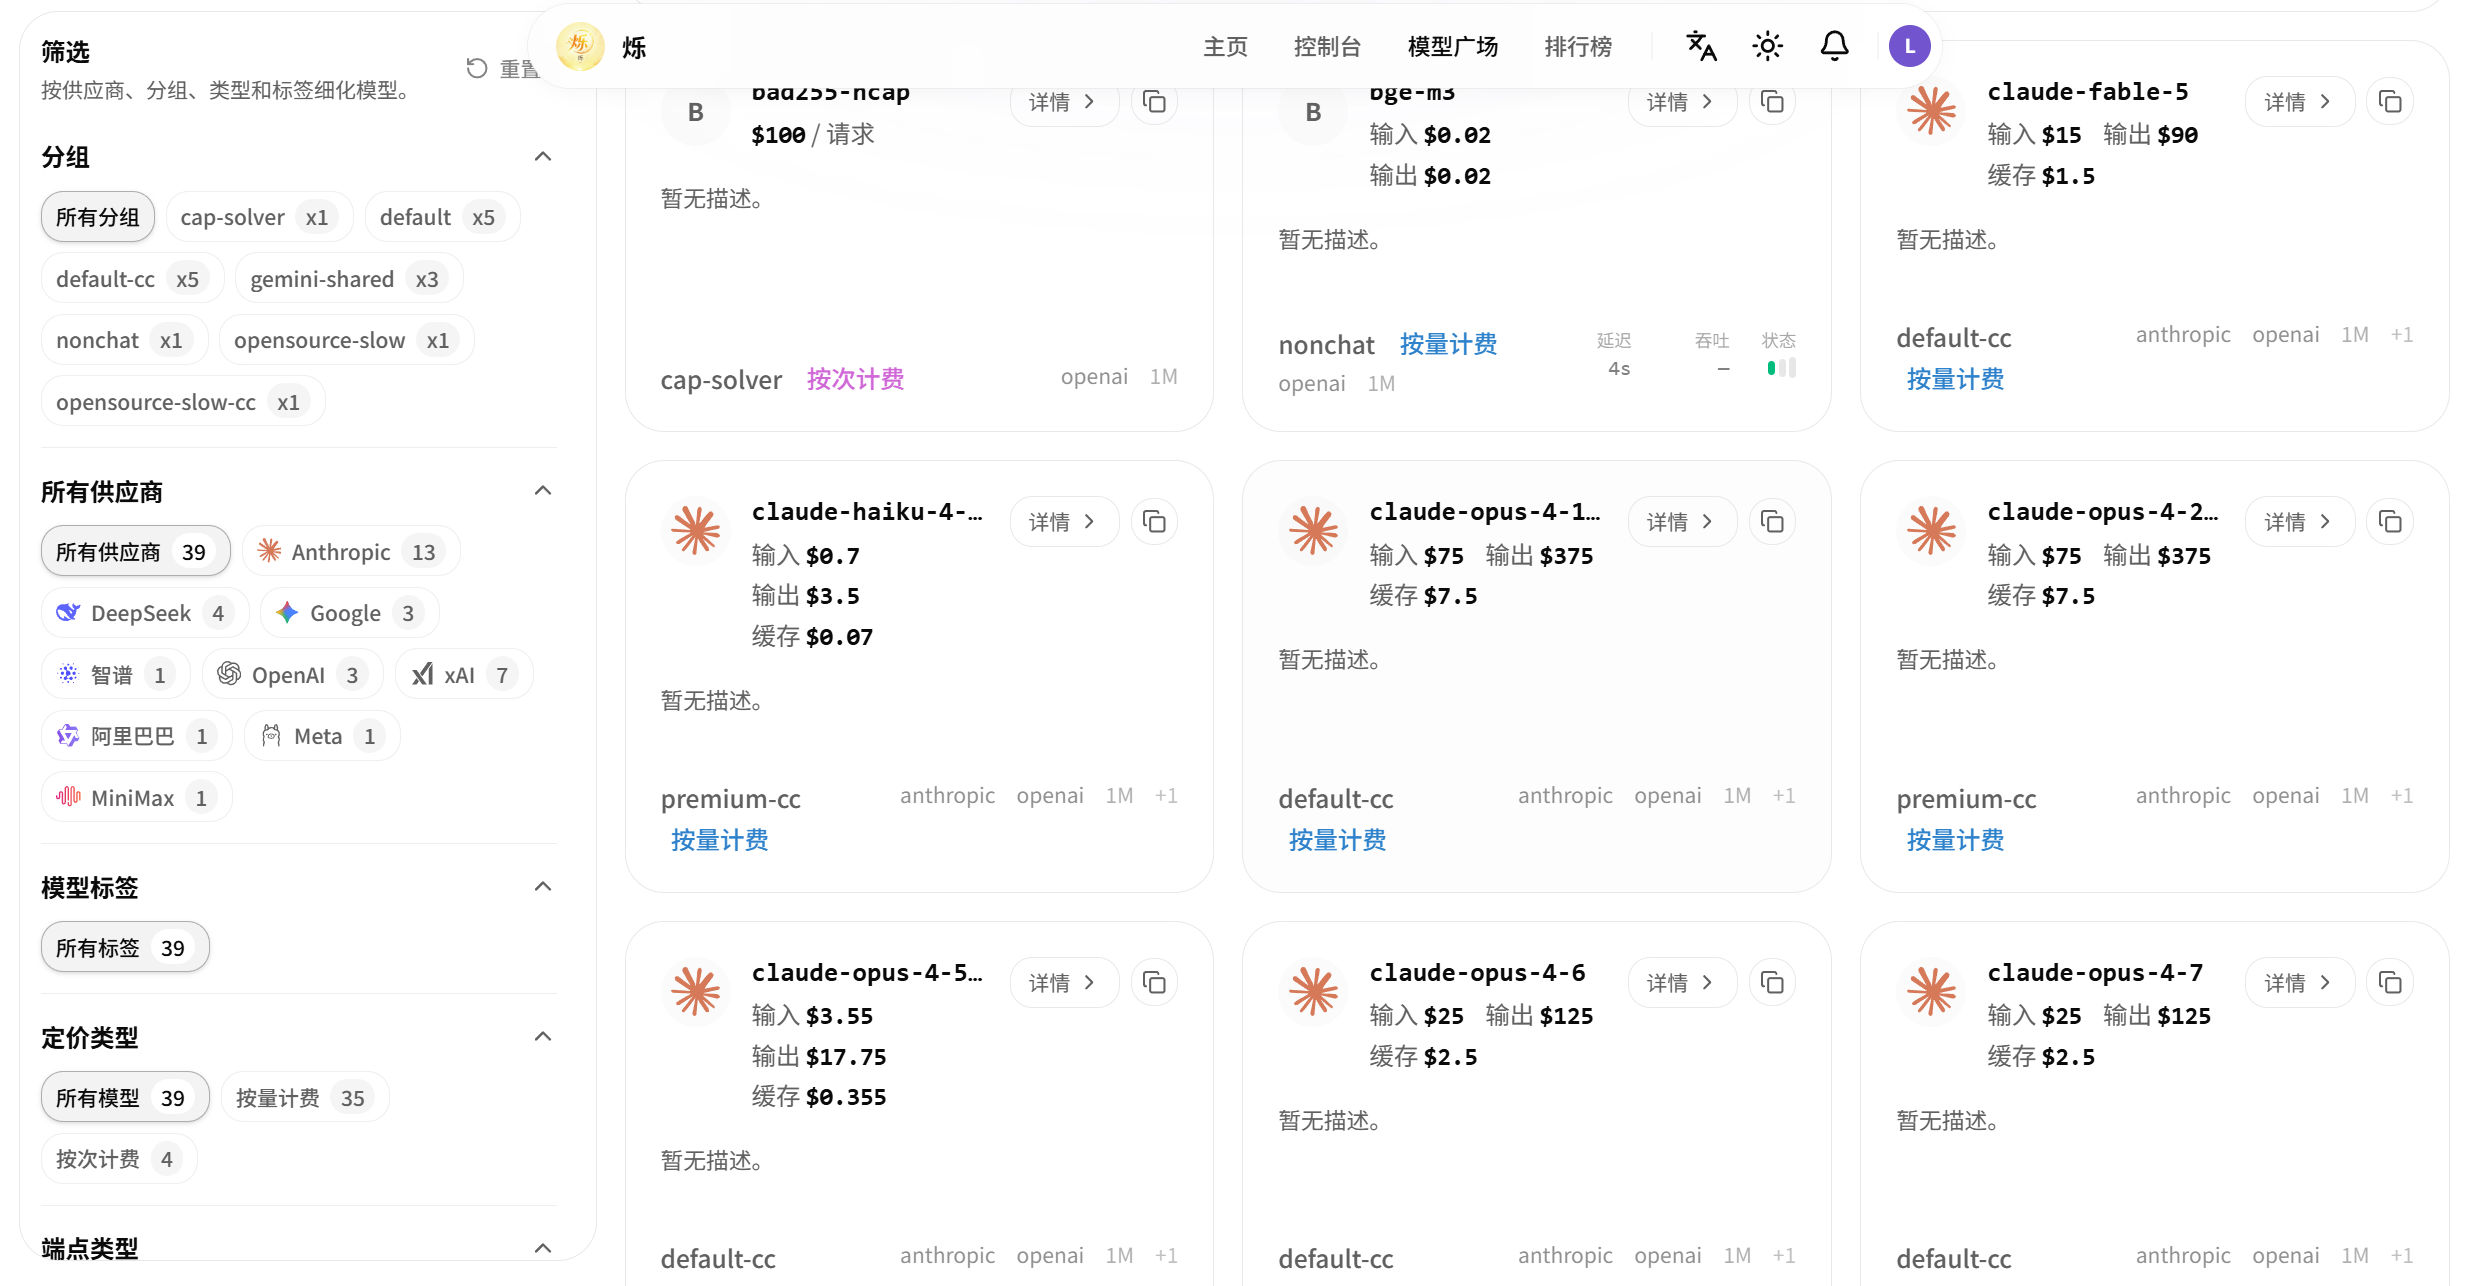Screen dimensions: 2478x1286
Task: Click the reset filters icon
Action: coord(477,68)
